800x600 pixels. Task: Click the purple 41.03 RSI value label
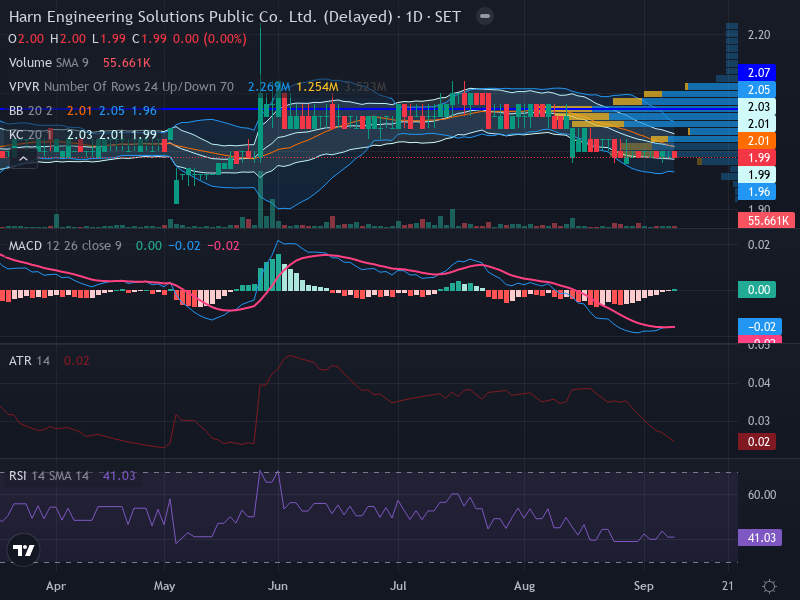760,538
